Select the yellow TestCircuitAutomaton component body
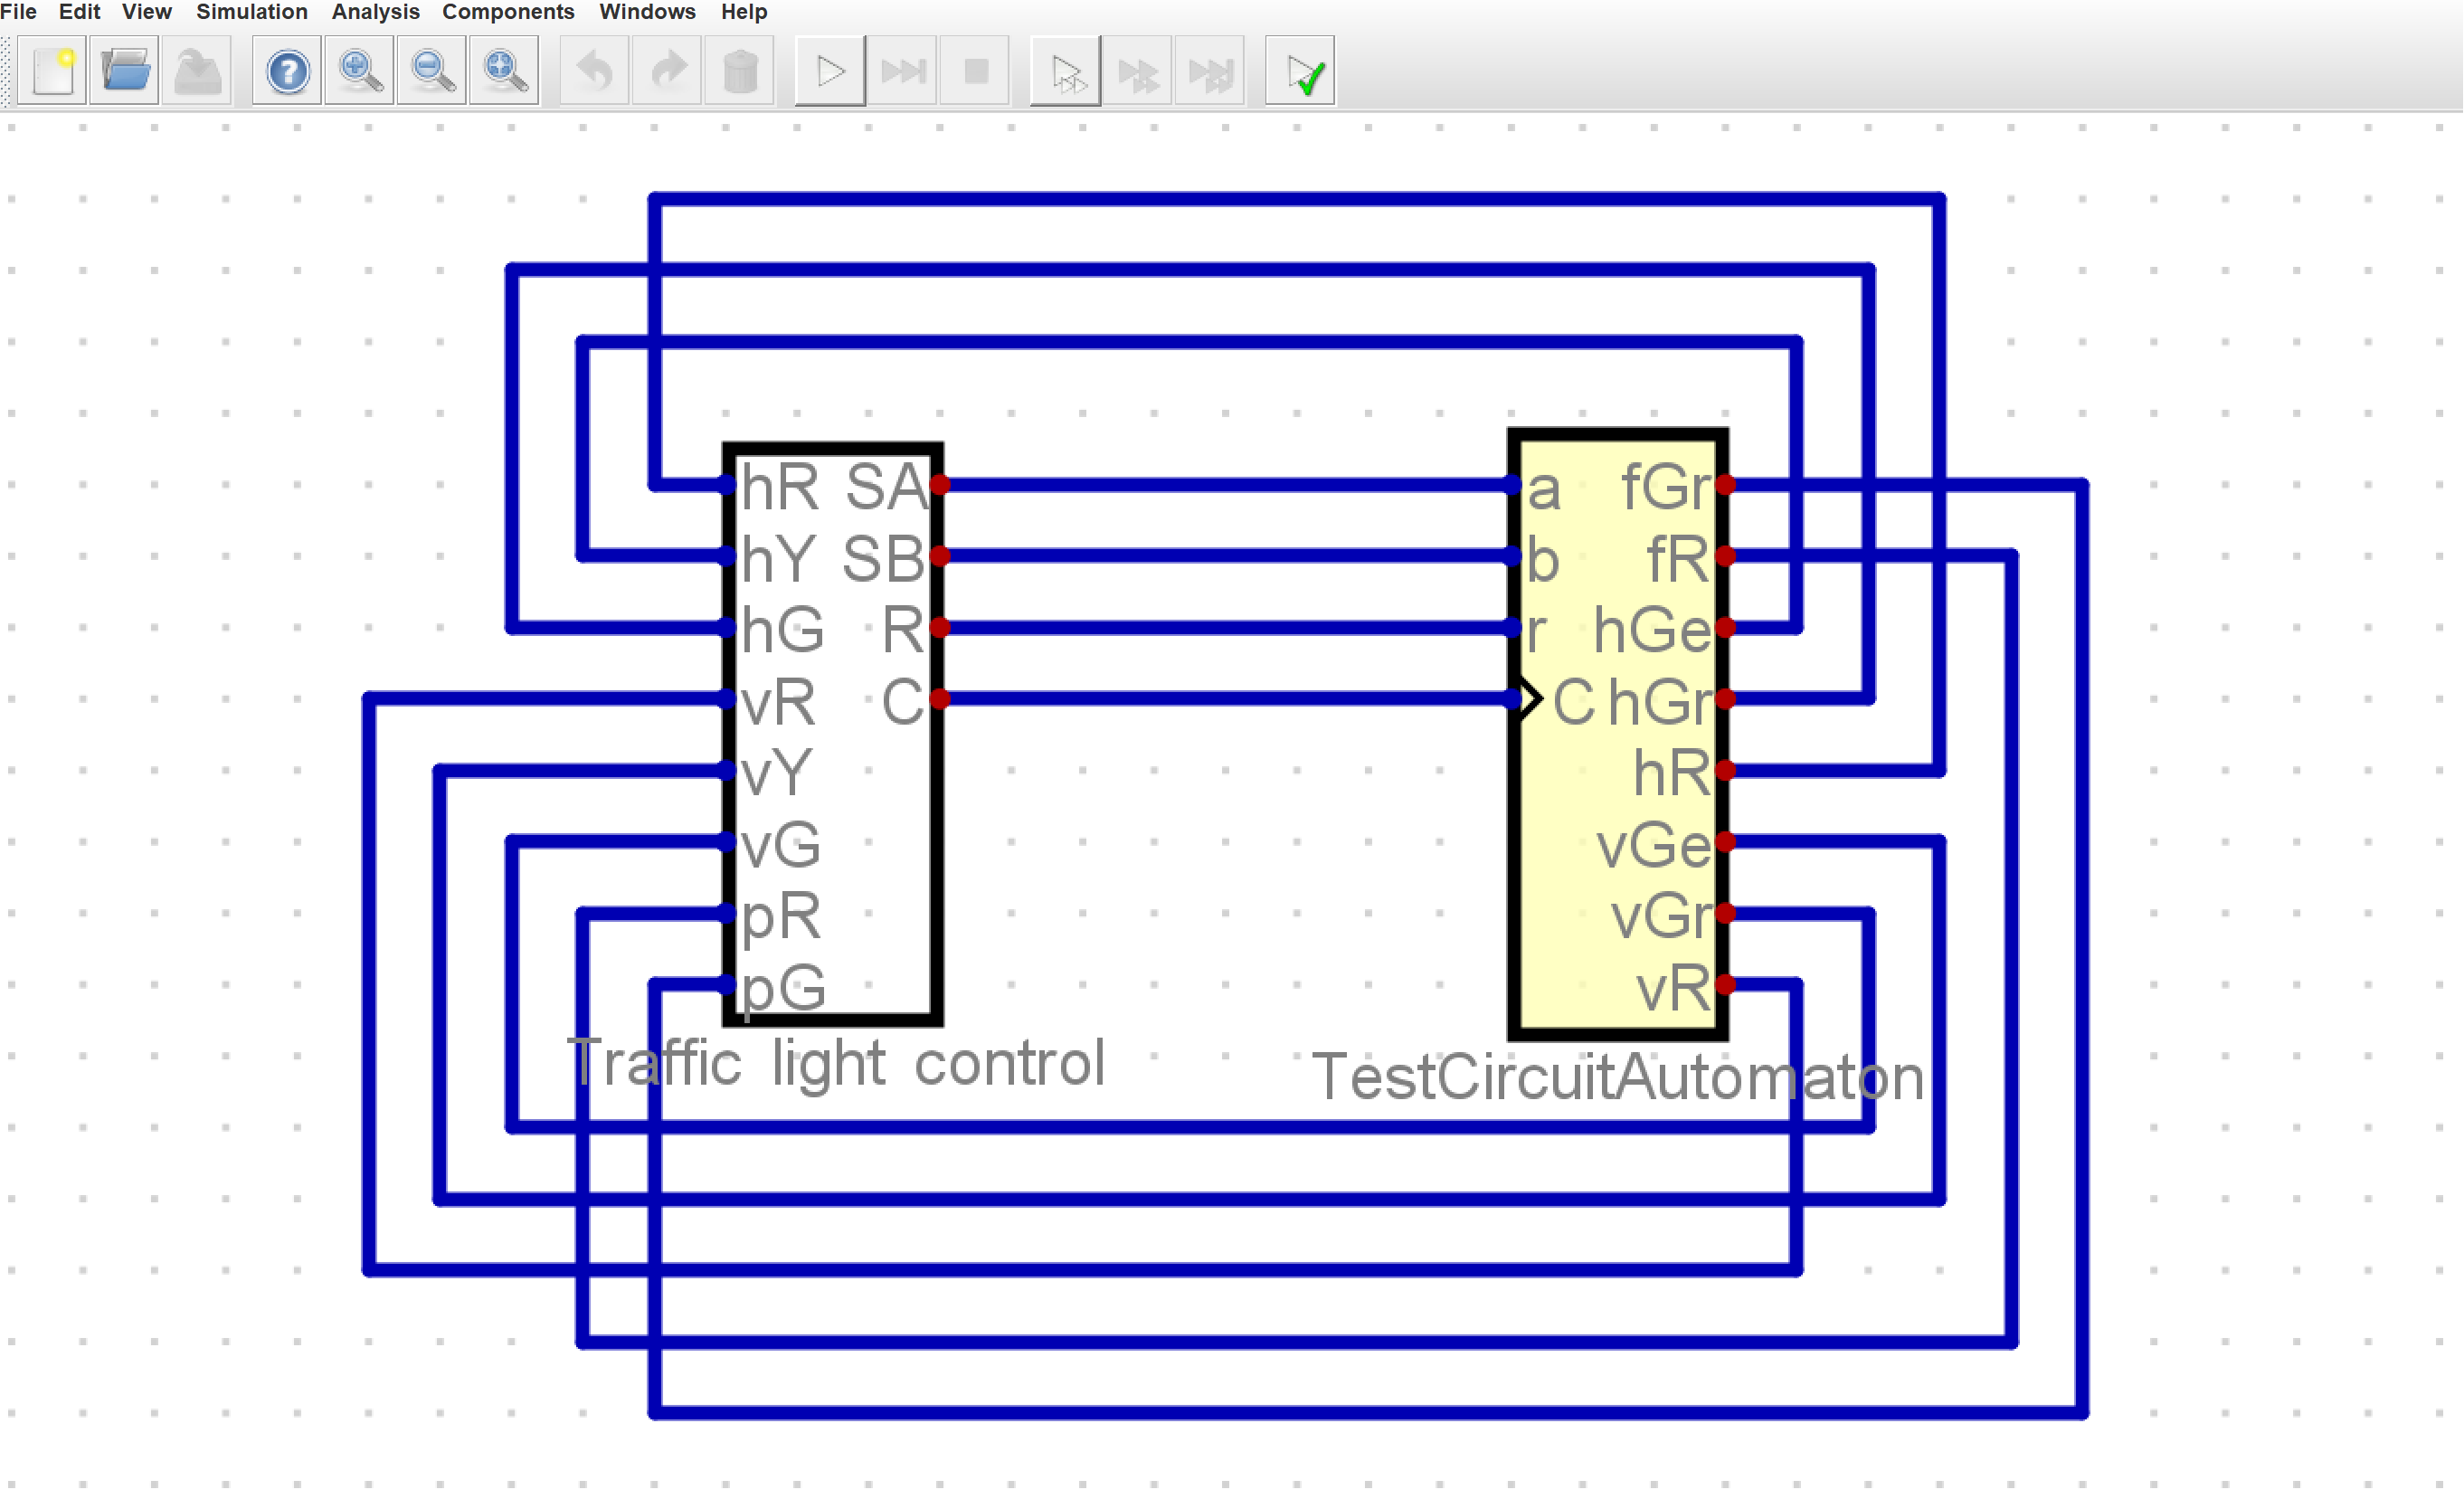Screen dimensions: 2464x1499 (1618, 735)
